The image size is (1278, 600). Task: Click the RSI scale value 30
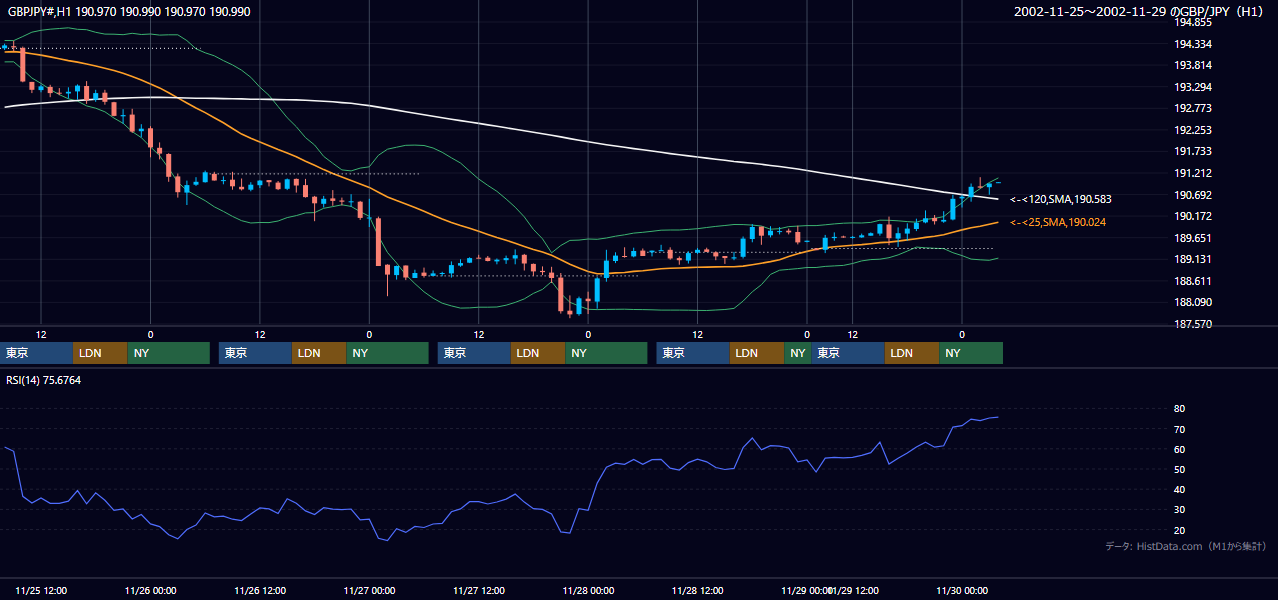1180,510
